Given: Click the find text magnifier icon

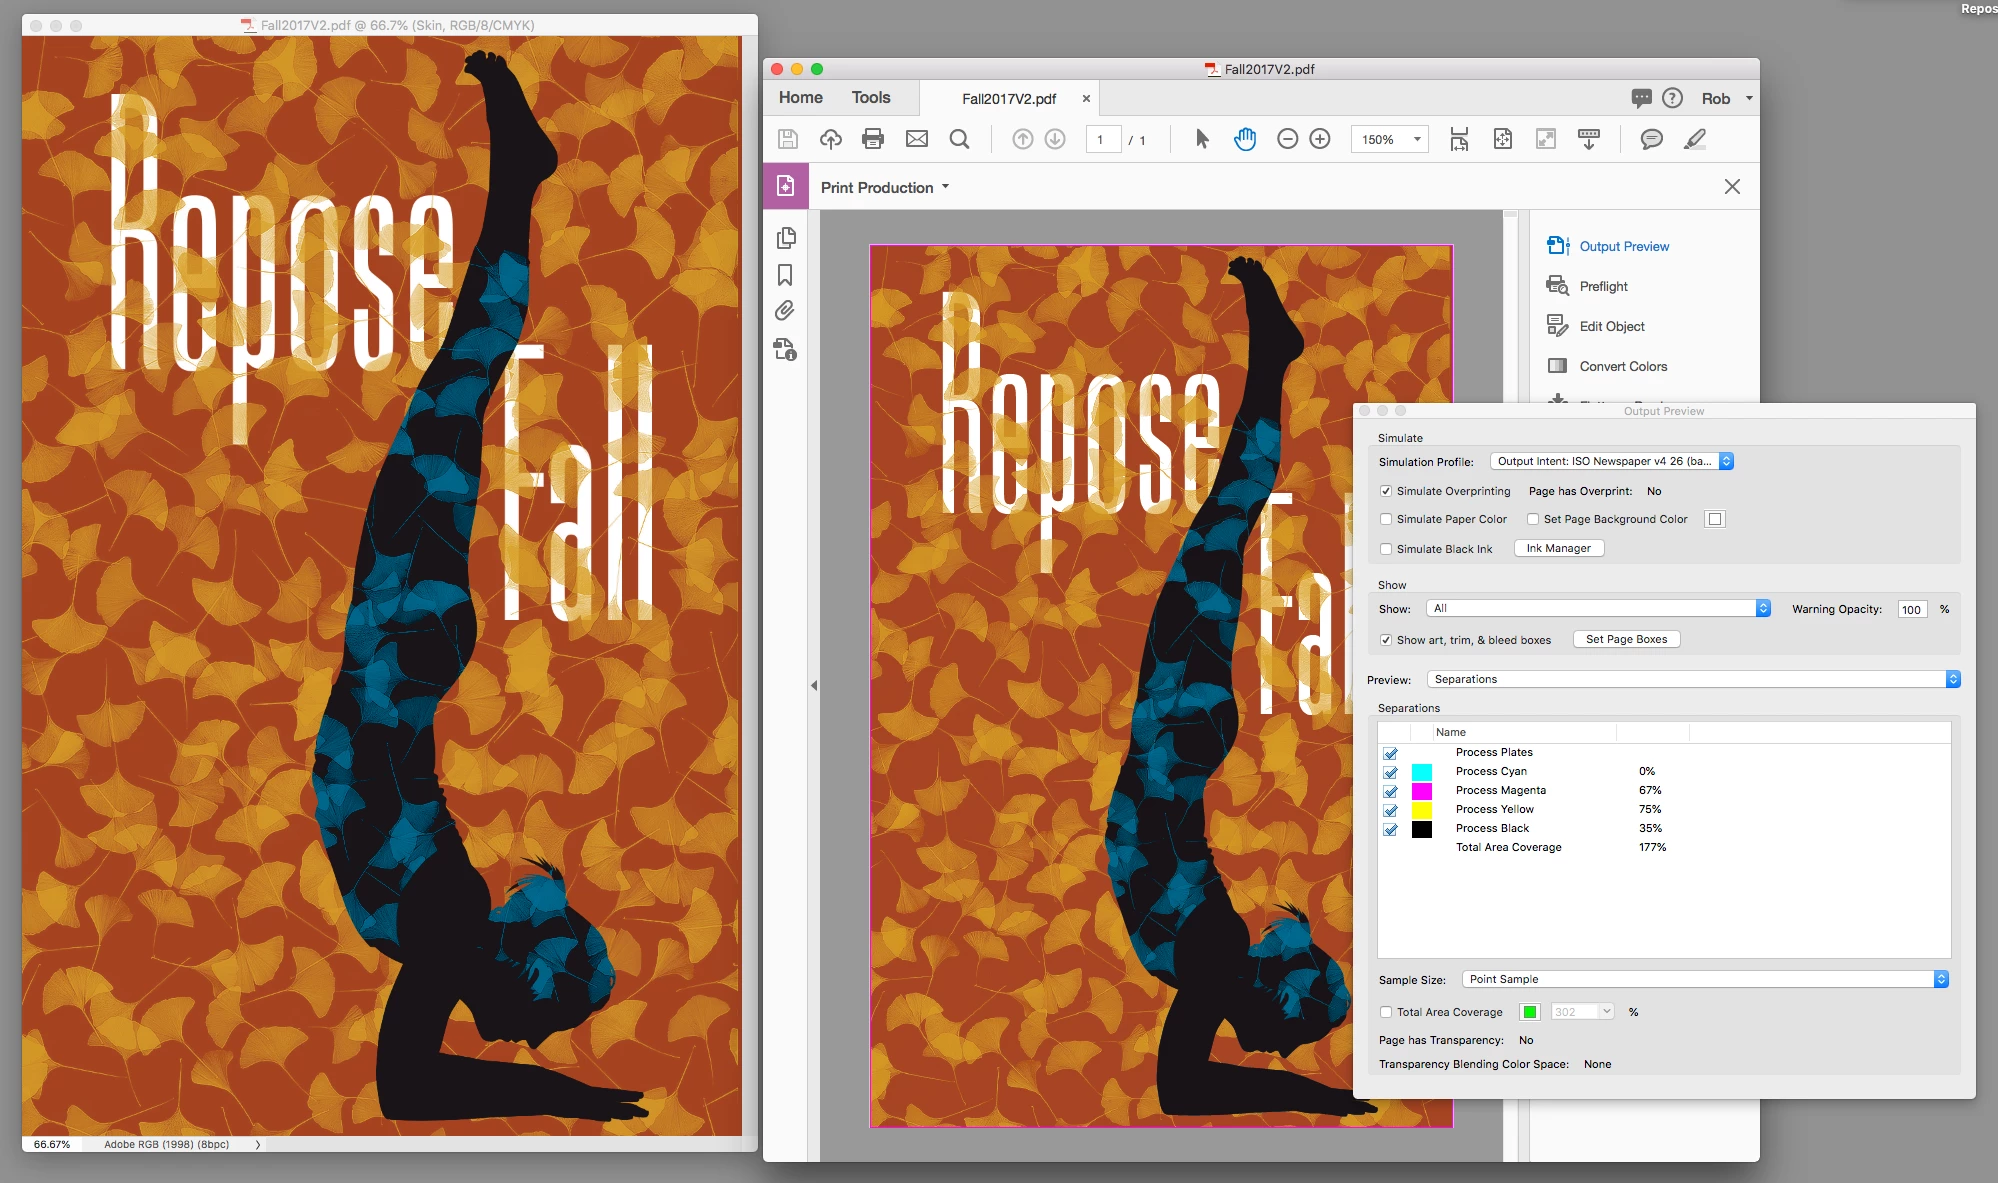Looking at the screenshot, I should coord(959,139).
